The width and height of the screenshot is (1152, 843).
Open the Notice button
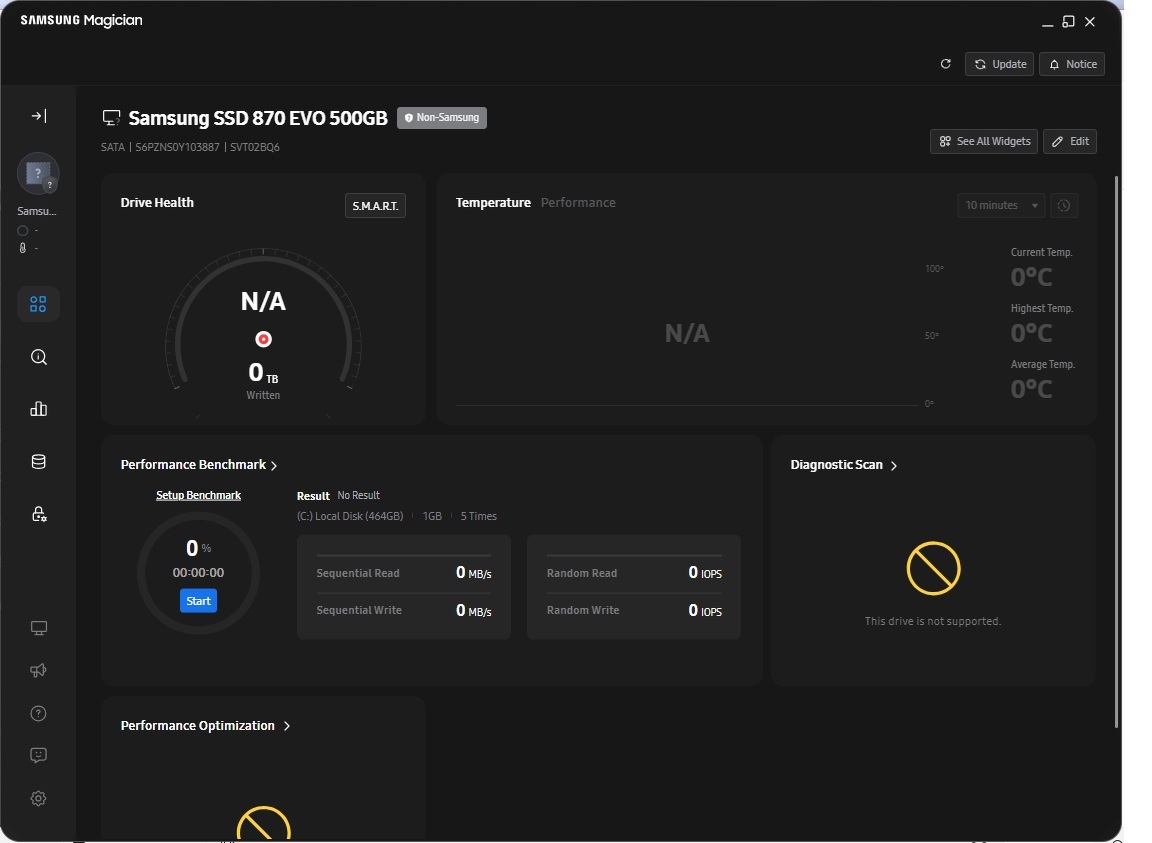[1072, 64]
